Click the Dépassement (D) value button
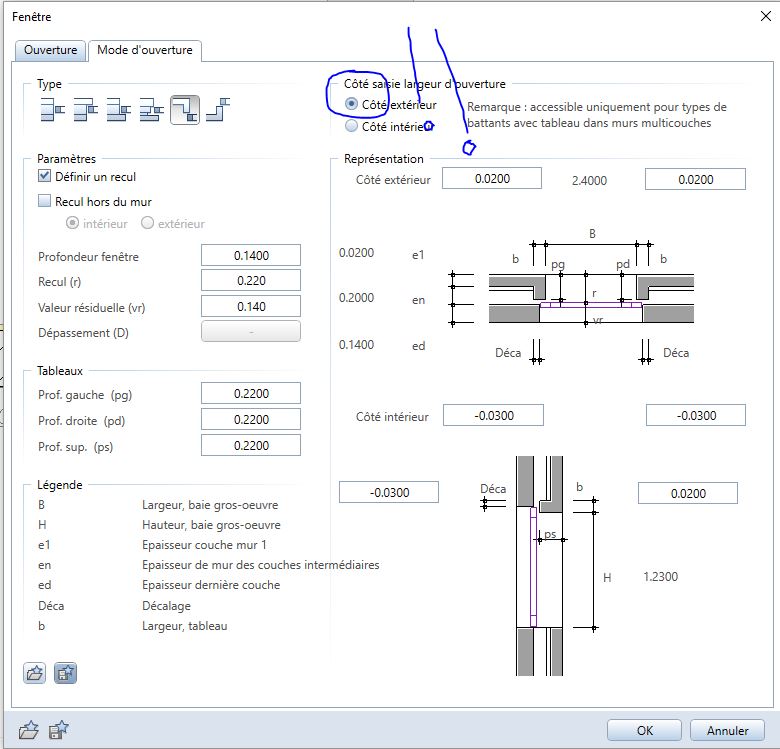This screenshot has height=749, width=780. click(x=251, y=331)
